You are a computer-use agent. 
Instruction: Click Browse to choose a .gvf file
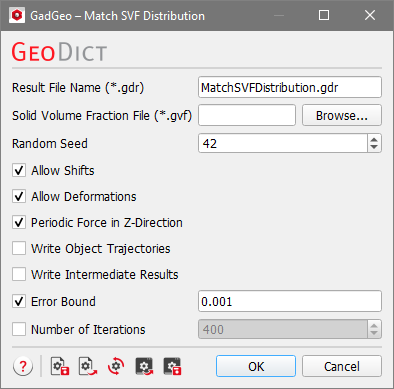pos(342,115)
